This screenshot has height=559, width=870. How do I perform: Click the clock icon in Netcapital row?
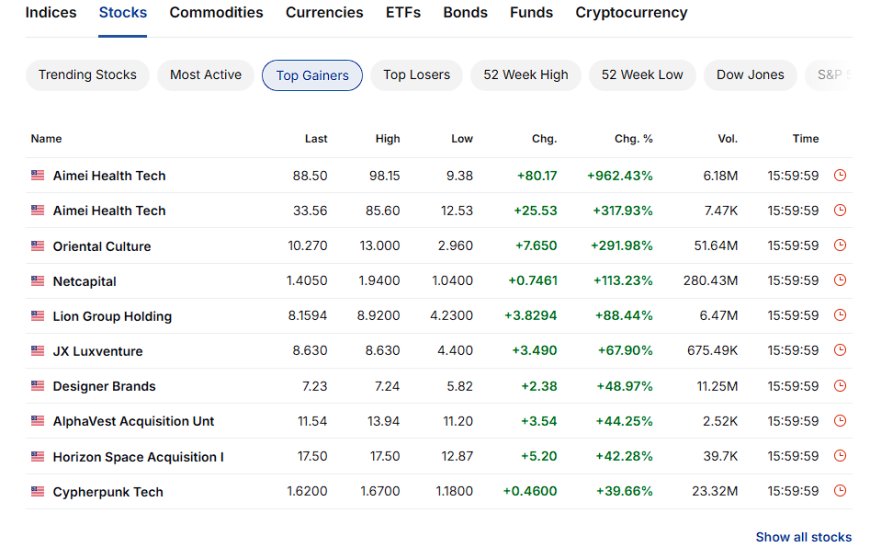(840, 280)
